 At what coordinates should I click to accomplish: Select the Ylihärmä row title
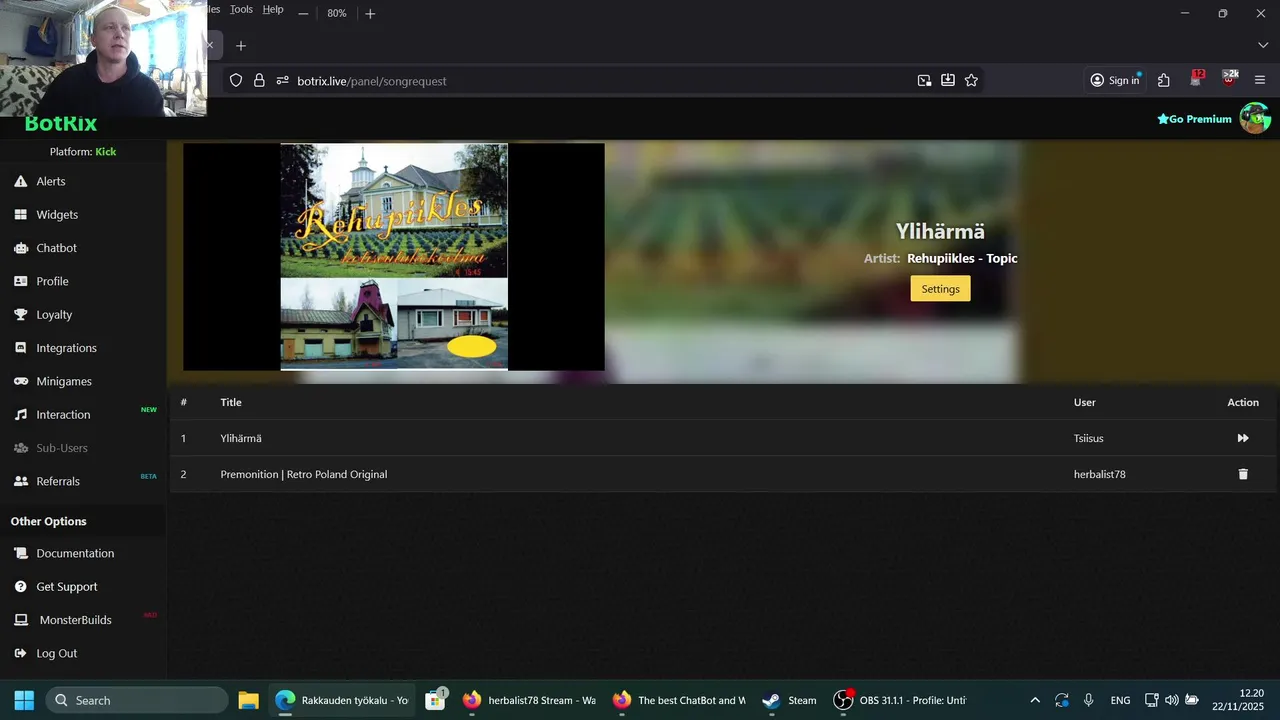coord(241,438)
